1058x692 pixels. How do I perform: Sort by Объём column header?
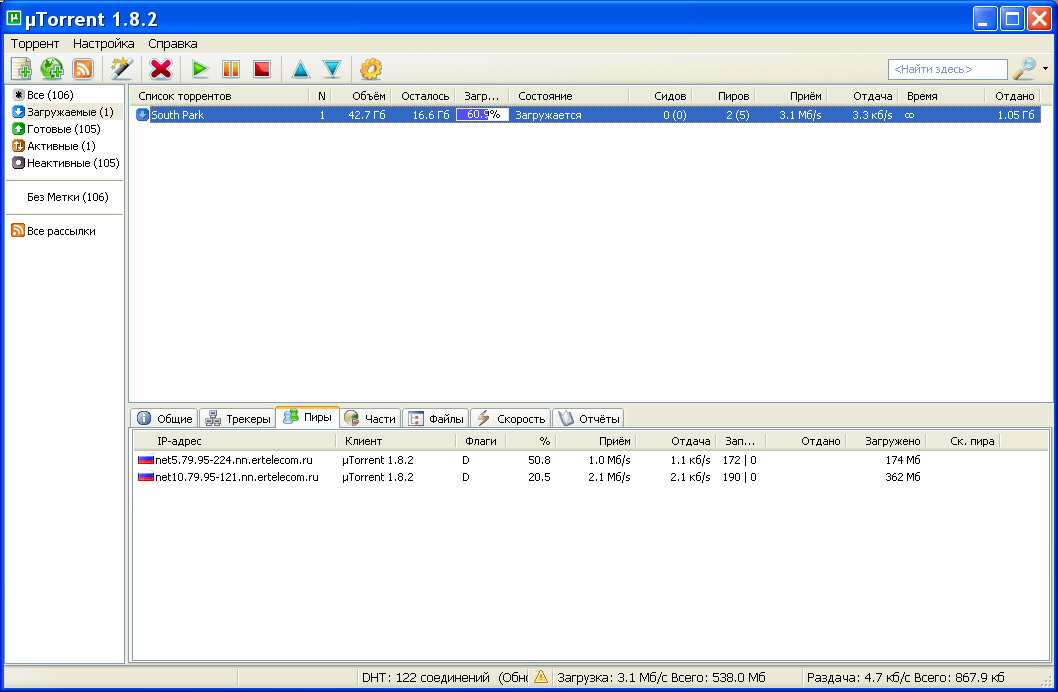363,96
